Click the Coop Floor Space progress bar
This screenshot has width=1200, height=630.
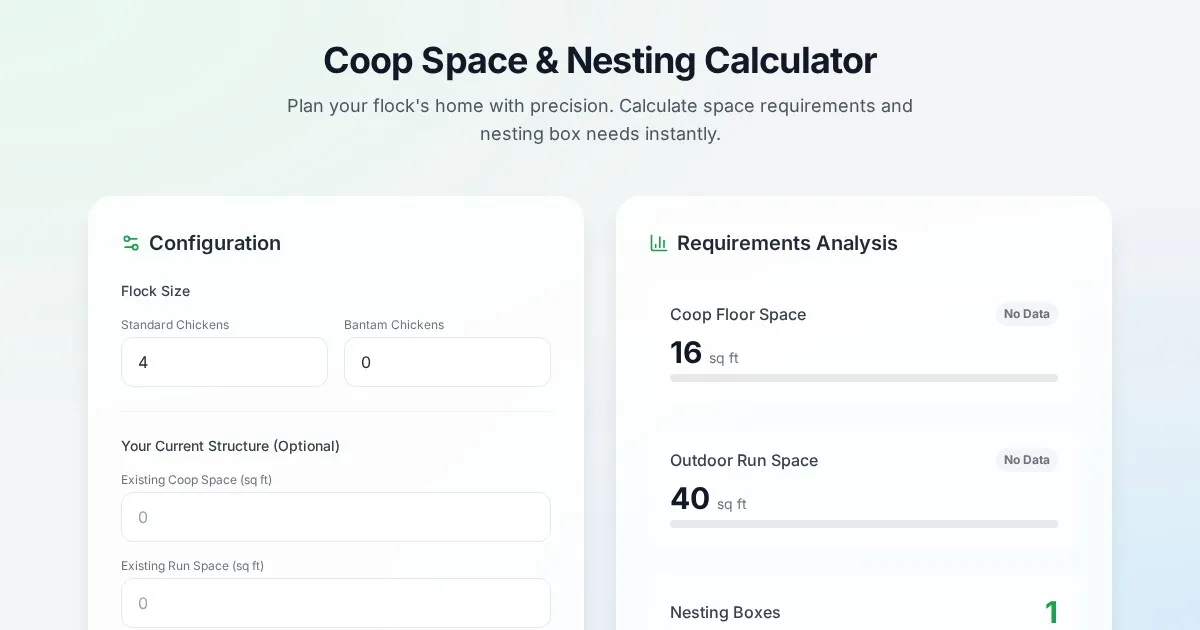863,378
